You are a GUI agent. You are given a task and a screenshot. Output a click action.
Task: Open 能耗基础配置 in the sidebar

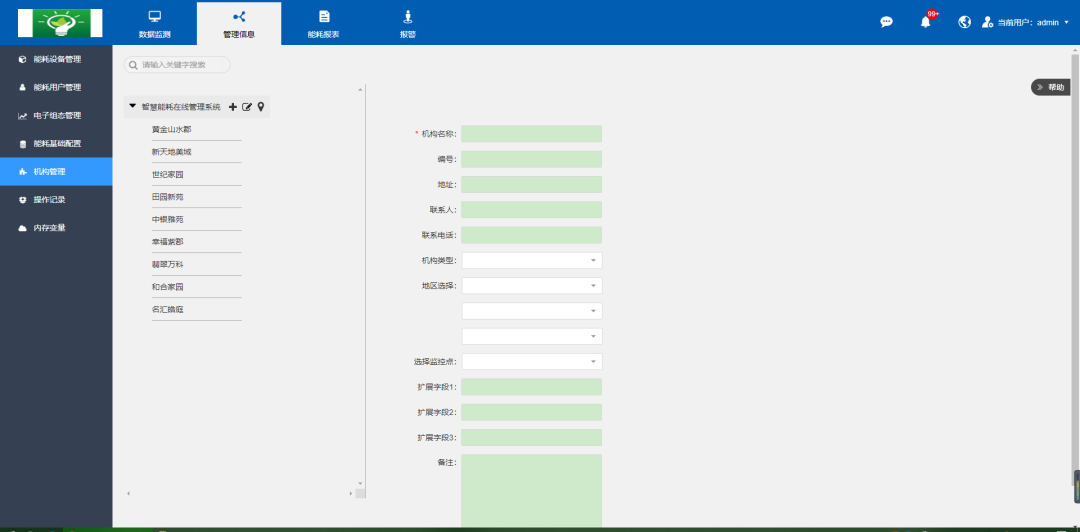56,143
